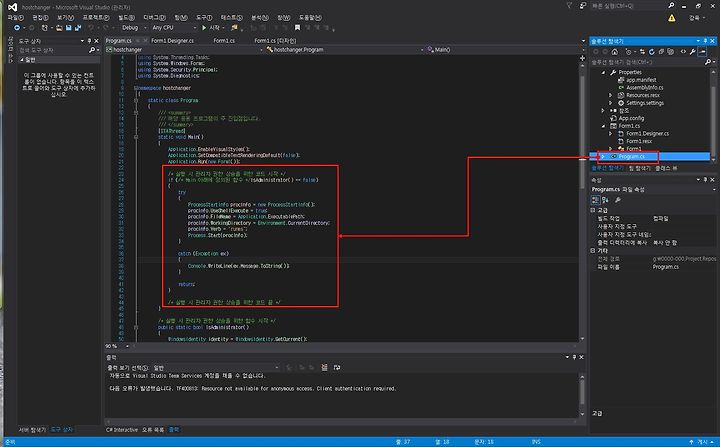The image size is (720, 447).
Task: Click the Refresh icon in Solution Explorer
Action: click(651, 51)
